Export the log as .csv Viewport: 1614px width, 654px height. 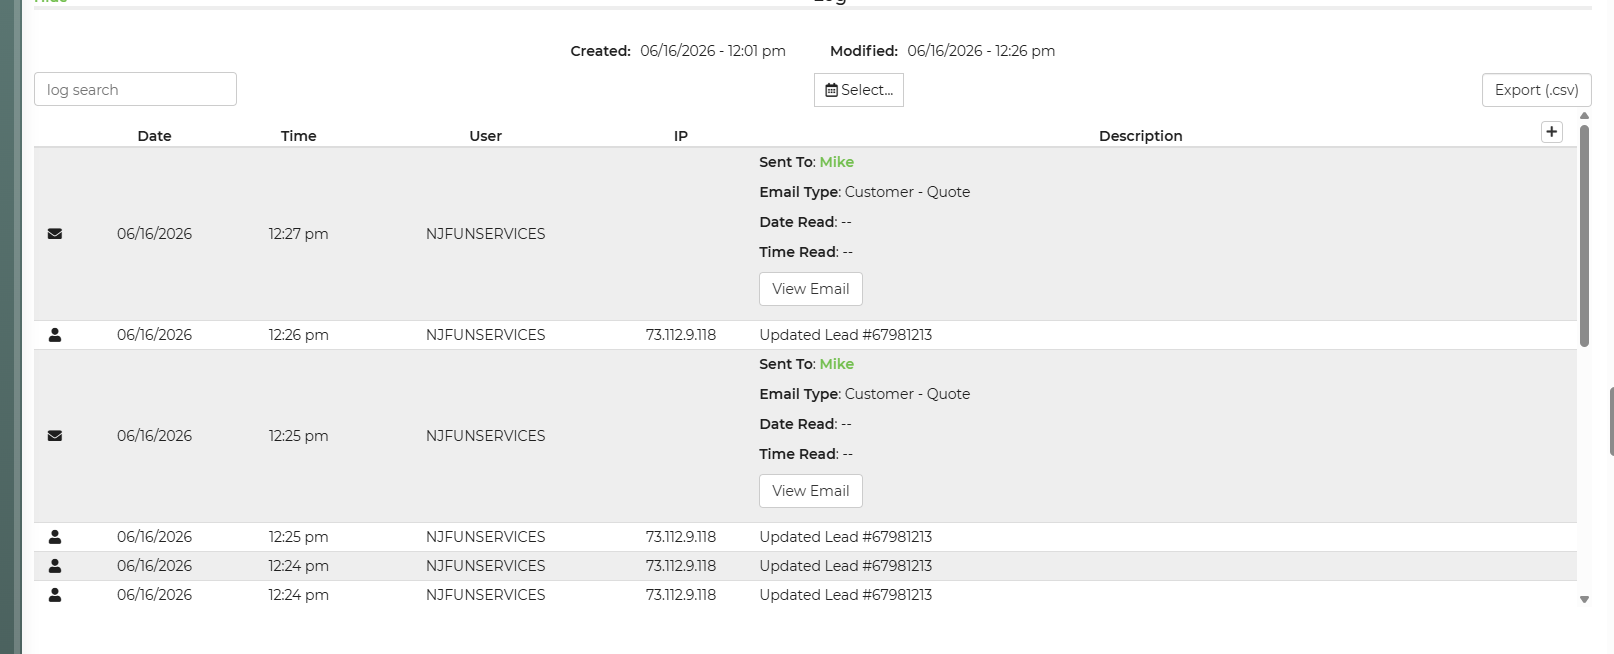1536,90
